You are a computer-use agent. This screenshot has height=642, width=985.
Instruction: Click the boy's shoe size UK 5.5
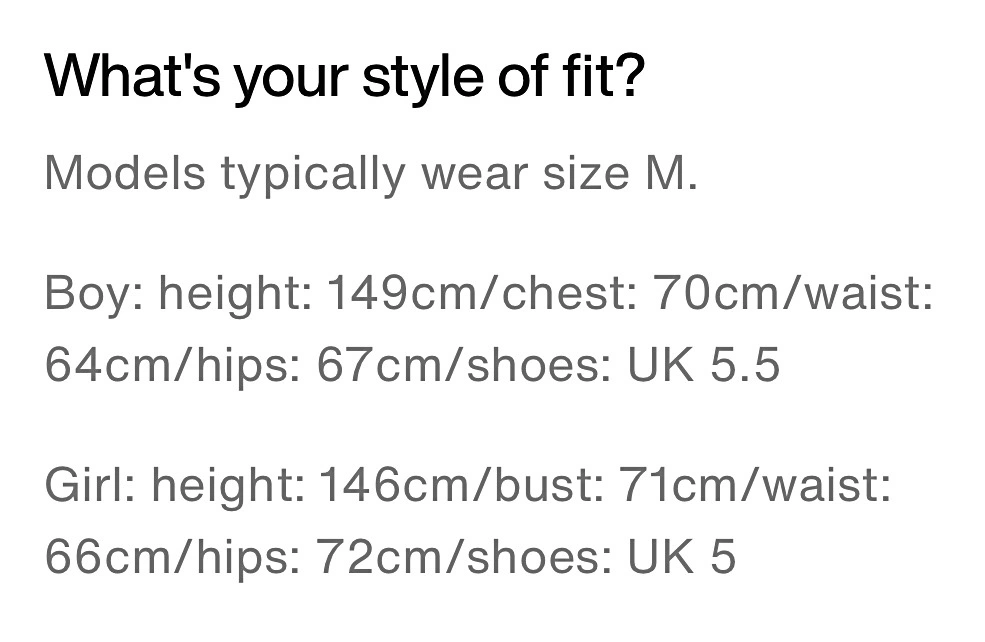pos(704,364)
